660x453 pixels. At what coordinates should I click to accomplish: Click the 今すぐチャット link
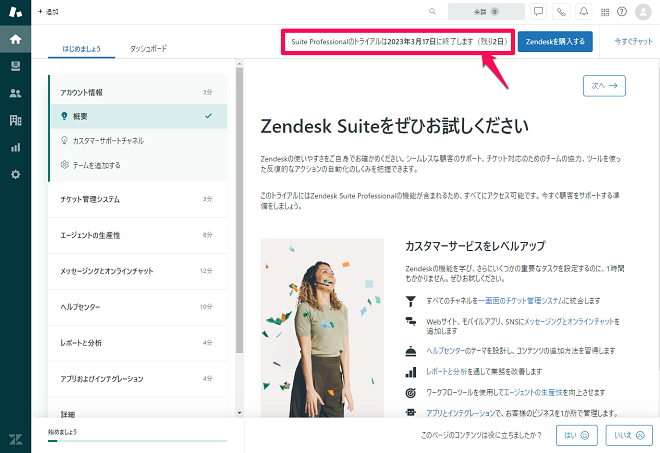[x=633, y=41]
